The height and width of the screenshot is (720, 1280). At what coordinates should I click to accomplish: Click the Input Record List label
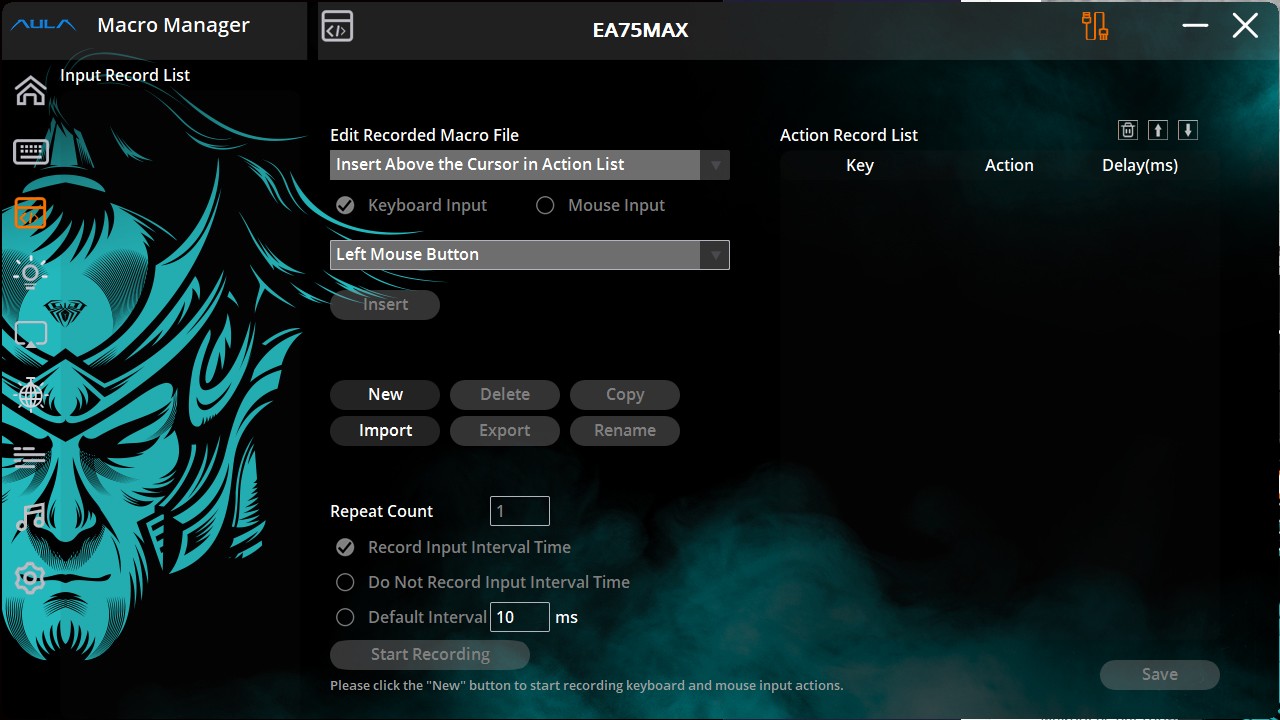(x=125, y=75)
